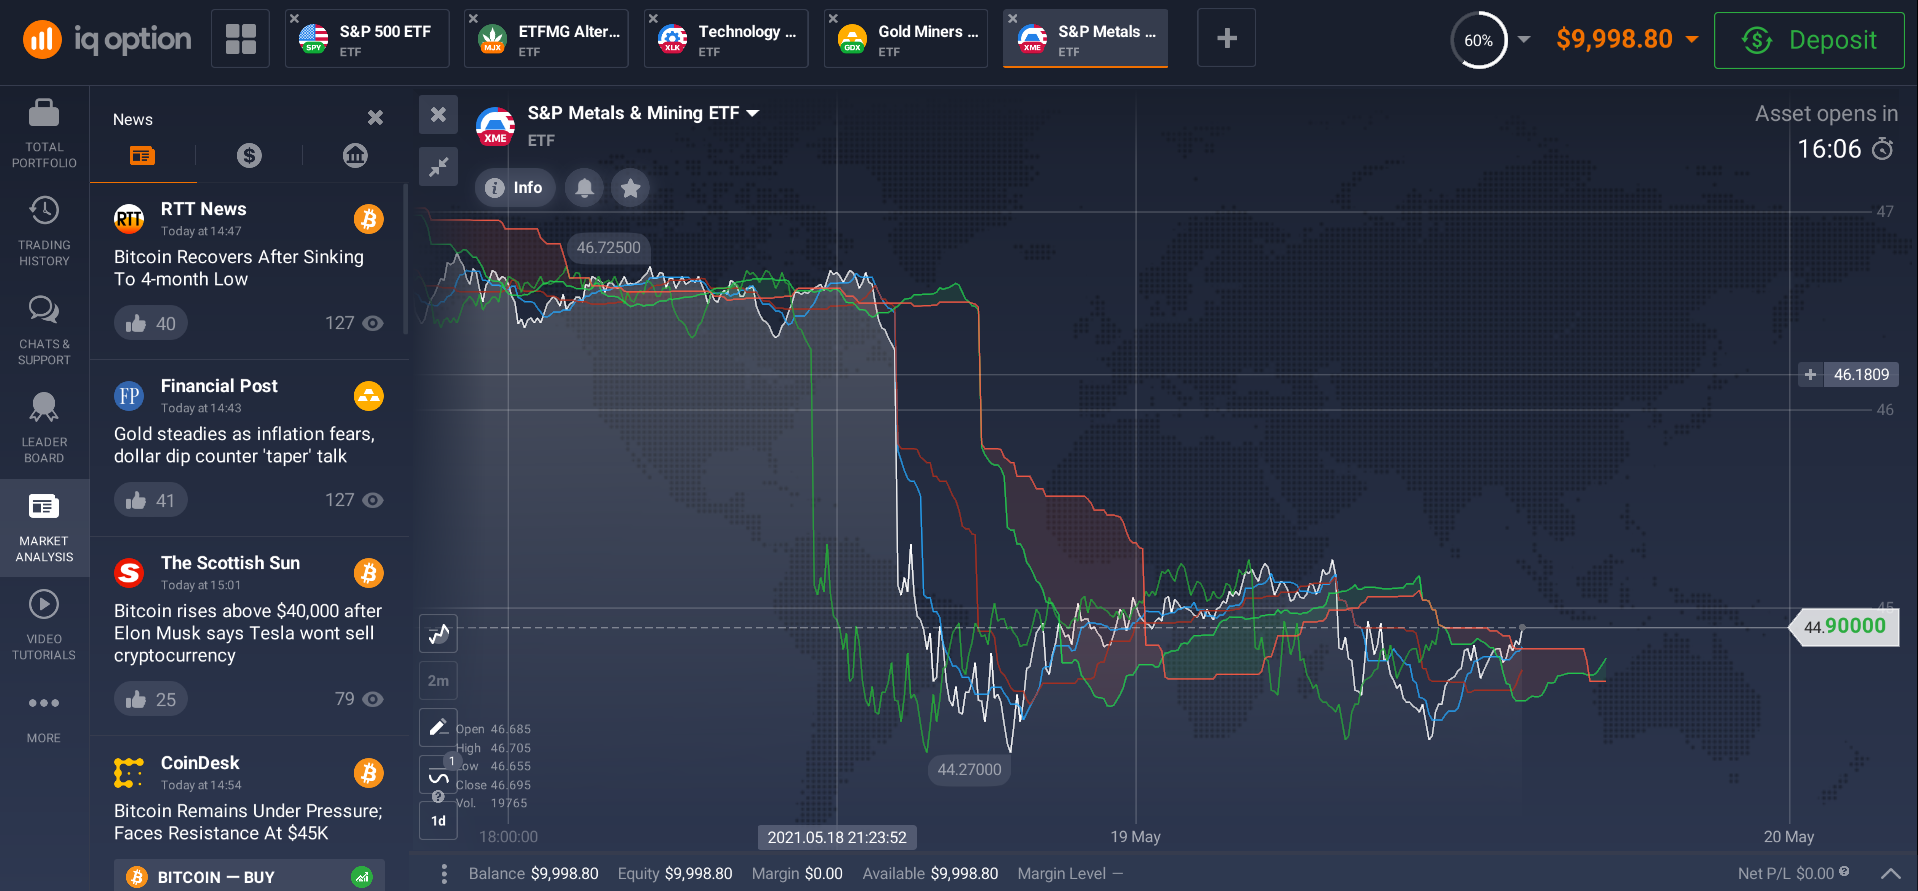Click the Deposit button
Image resolution: width=1918 pixels, height=891 pixels.
[1809, 40]
